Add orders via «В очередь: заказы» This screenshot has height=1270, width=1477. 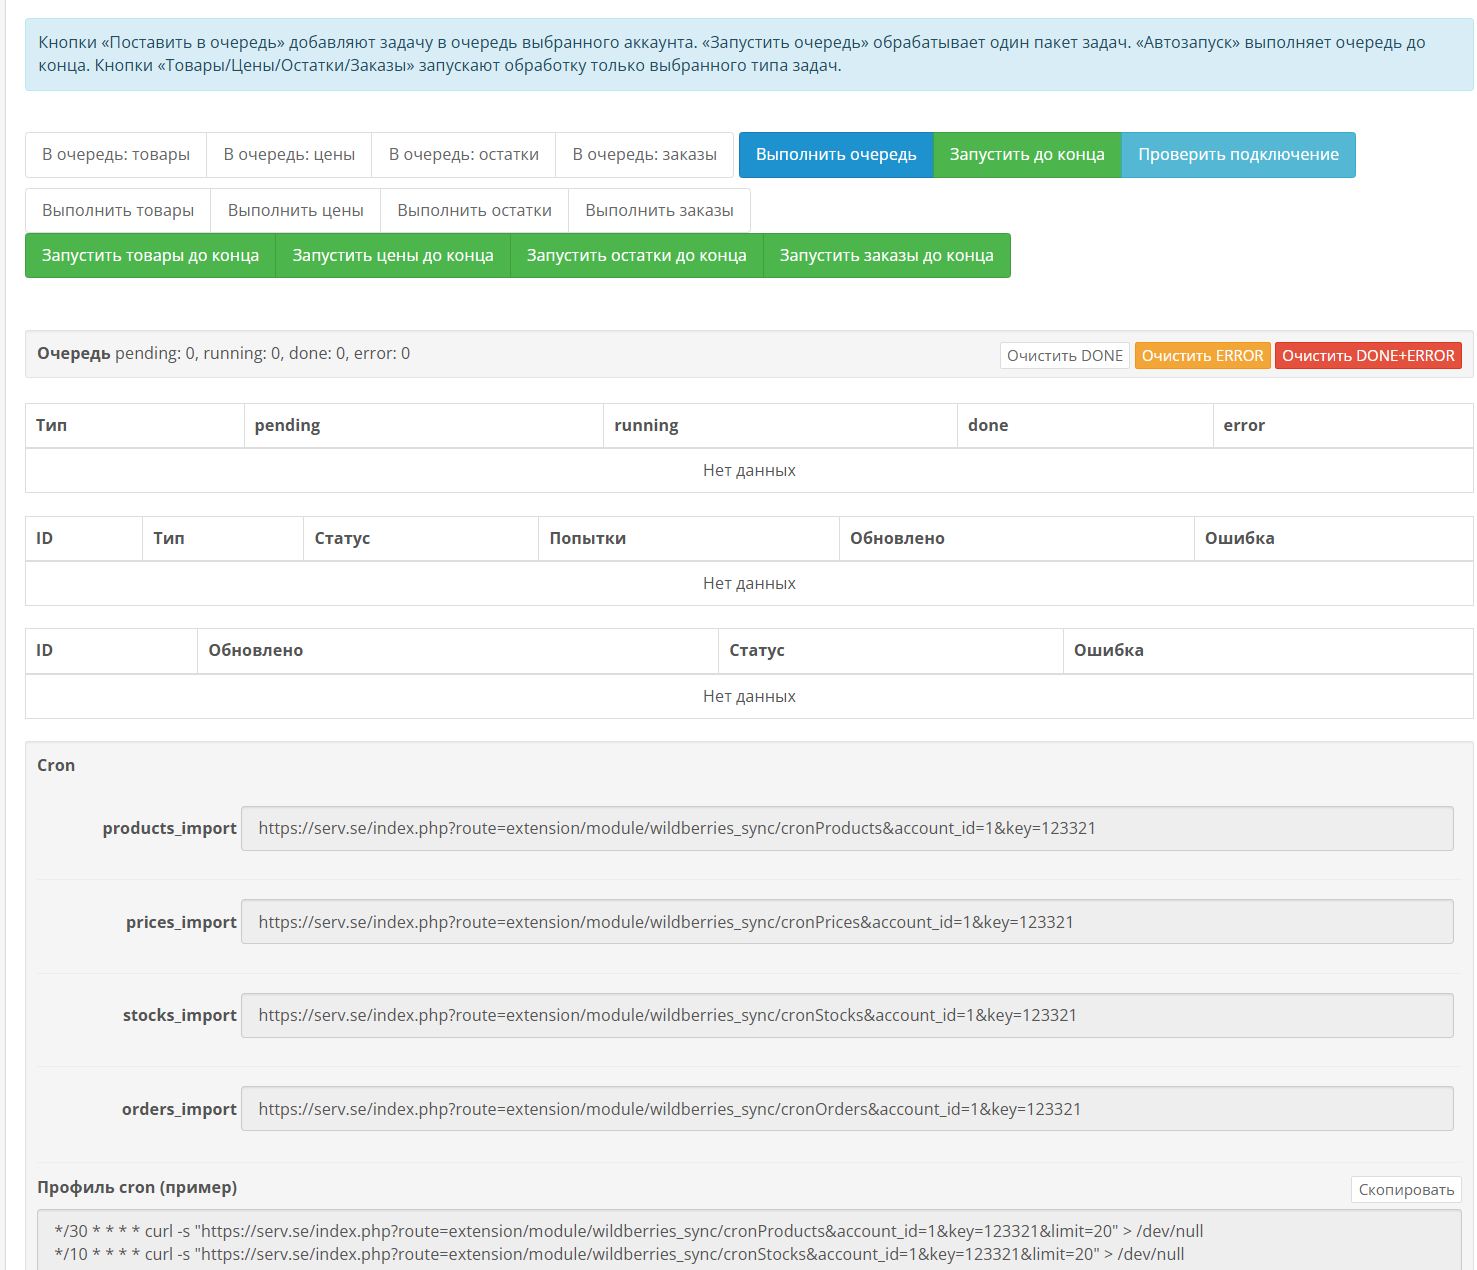tap(644, 155)
